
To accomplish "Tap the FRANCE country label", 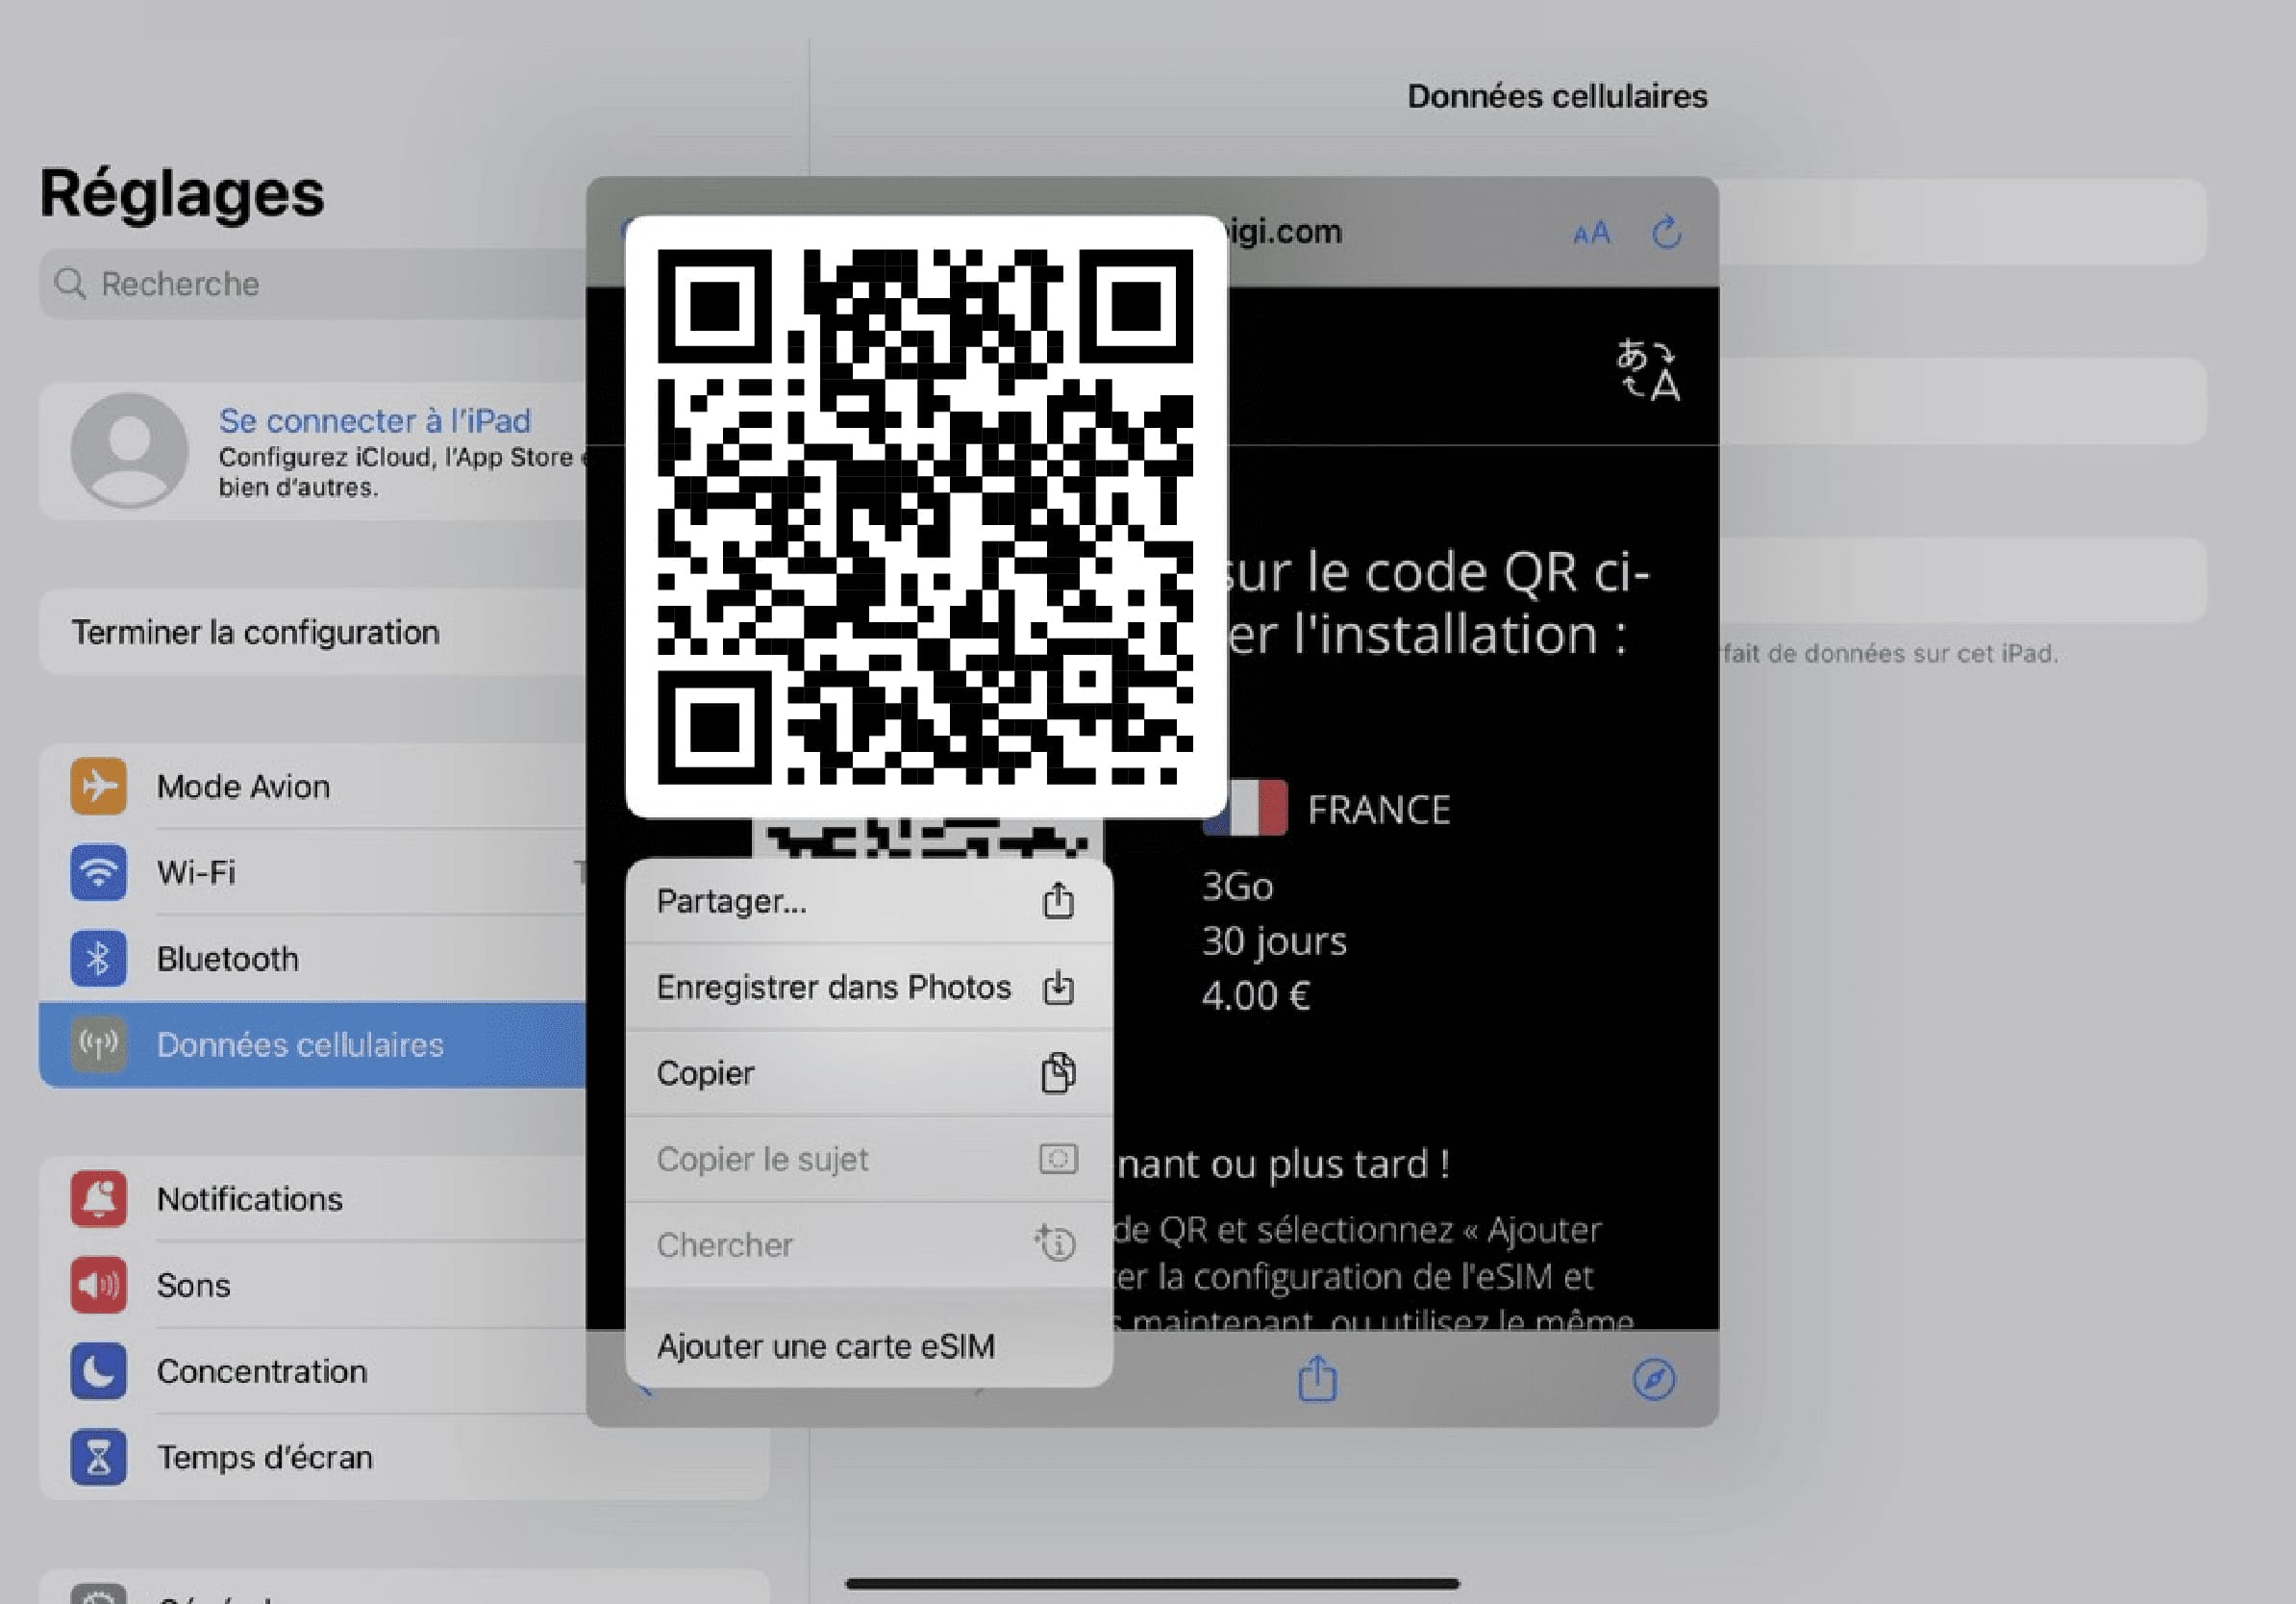I will [1379, 809].
